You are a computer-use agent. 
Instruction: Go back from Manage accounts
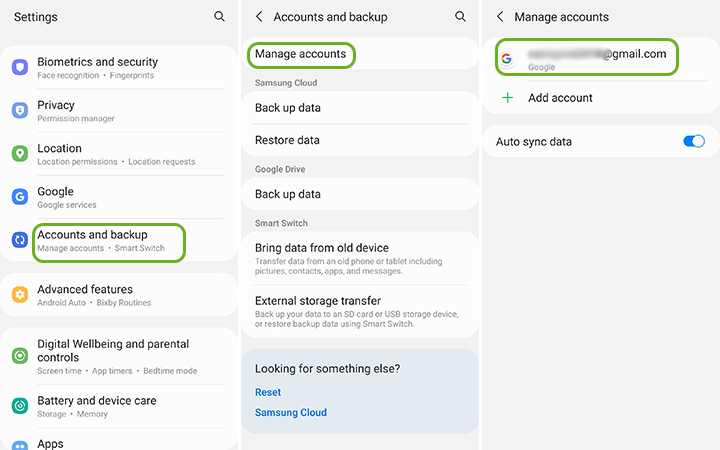(501, 17)
